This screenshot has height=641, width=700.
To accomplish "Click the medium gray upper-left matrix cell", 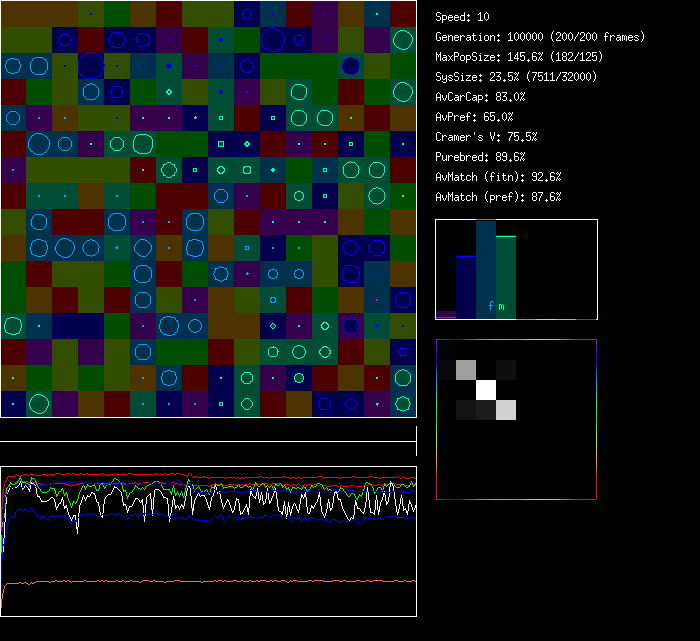I will pos(466,370).
